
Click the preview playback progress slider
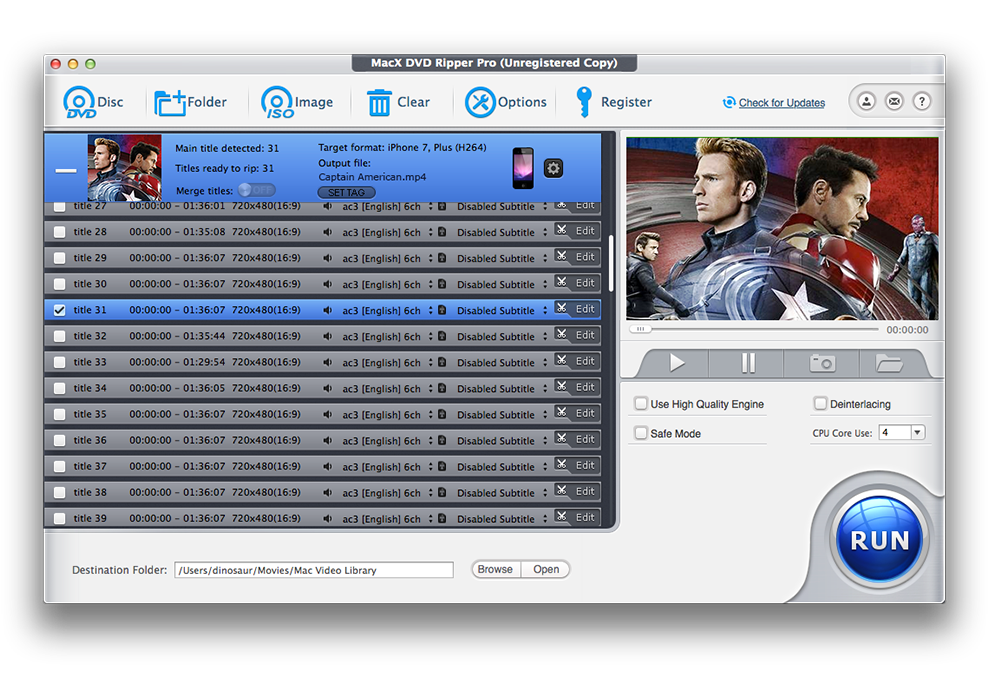pos(754,329)
